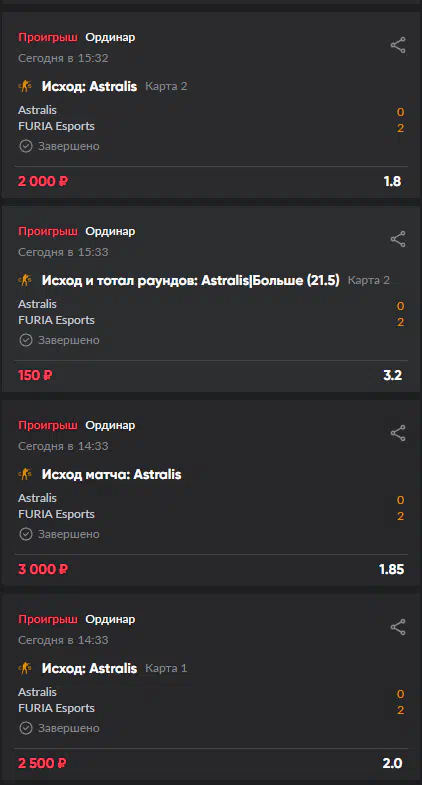The height and width of the screenshot is (785, 422).
Task: Click the Завершено checkmark in the 15:33 bet
Action: click(x=26, y=340)
